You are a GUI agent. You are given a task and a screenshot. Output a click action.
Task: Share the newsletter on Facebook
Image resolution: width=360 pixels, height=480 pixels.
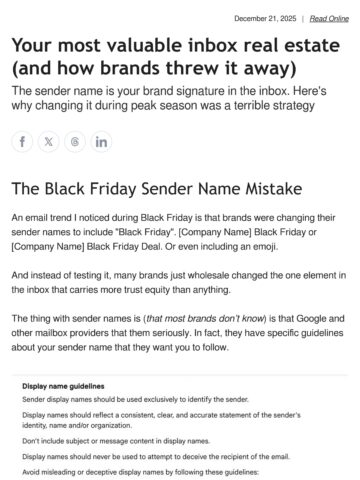(22, 142)
